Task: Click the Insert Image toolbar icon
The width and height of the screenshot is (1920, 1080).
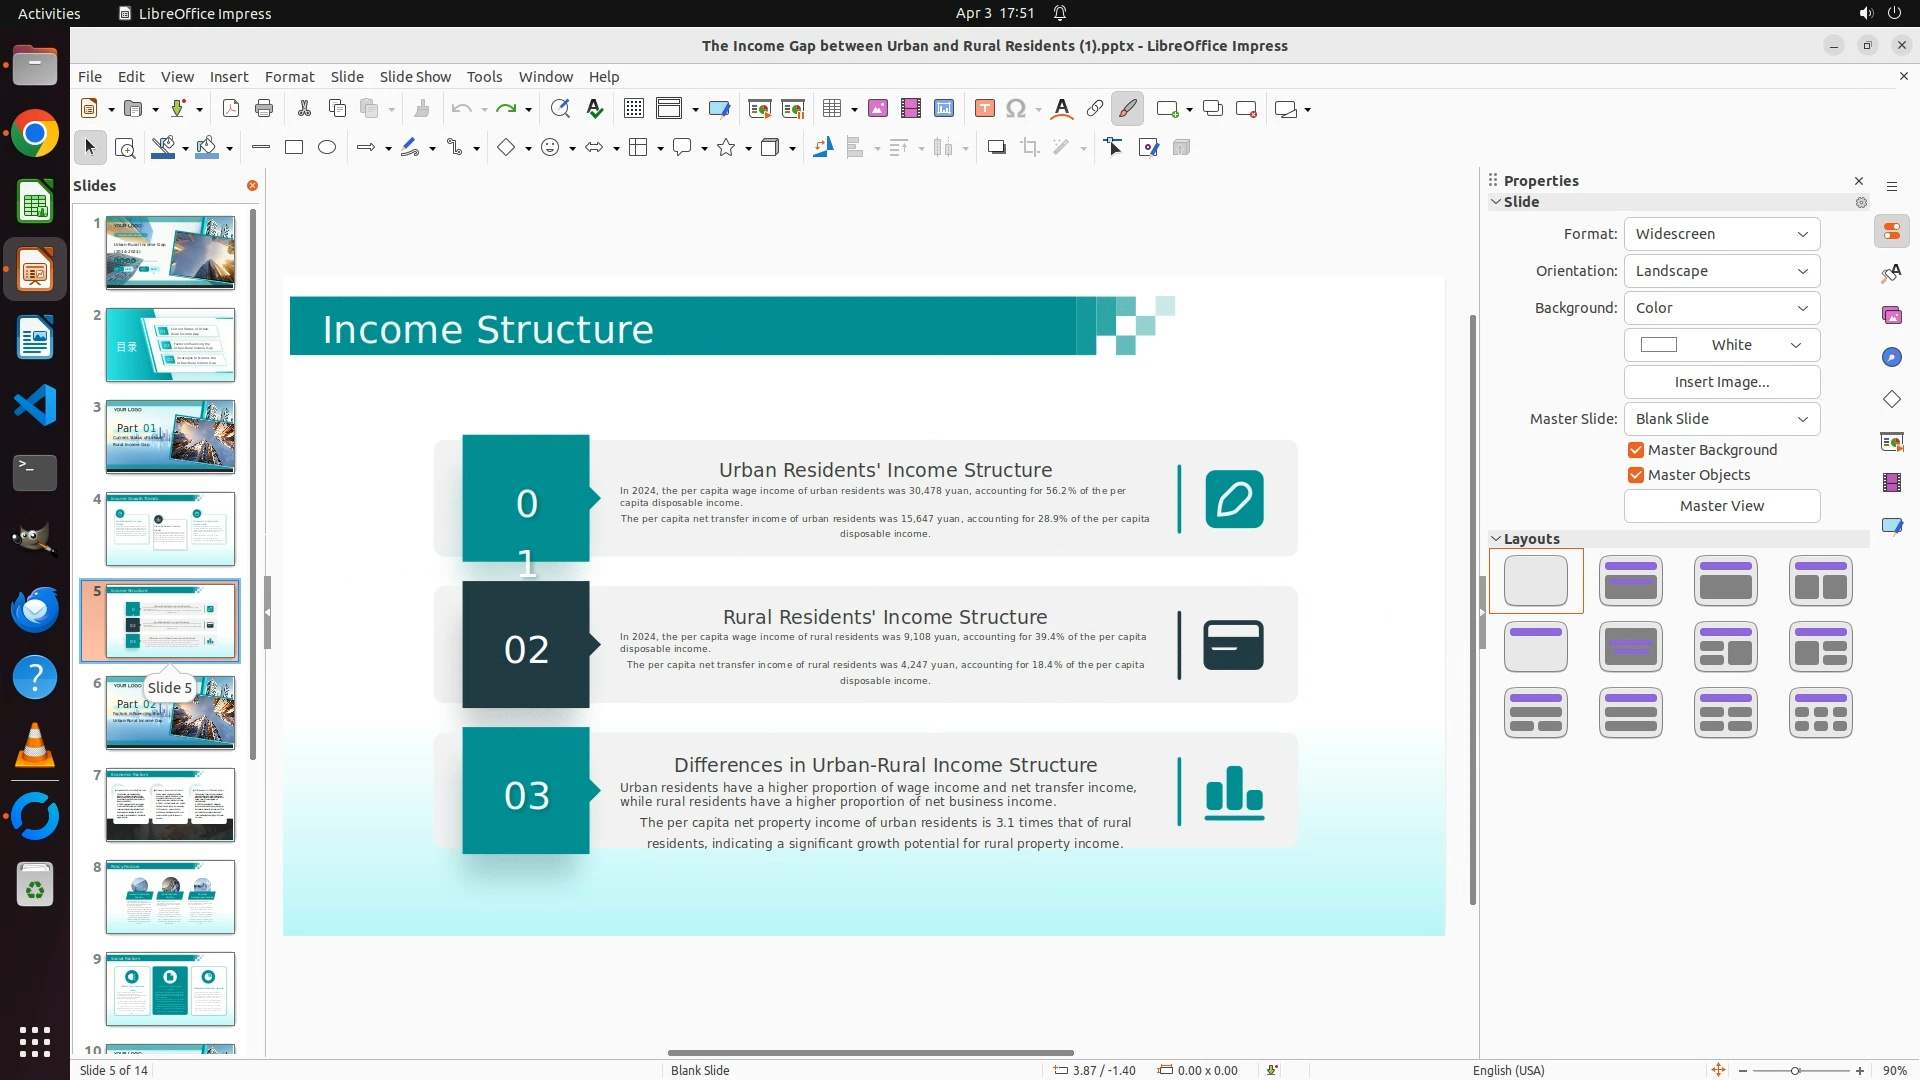Action: (877, 109)
